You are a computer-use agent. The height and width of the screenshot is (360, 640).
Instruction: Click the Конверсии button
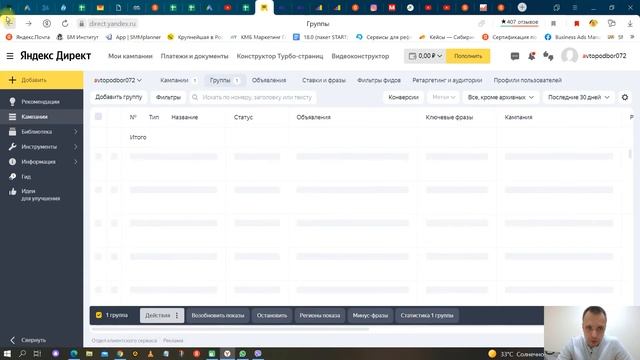(x=403, y=97)
